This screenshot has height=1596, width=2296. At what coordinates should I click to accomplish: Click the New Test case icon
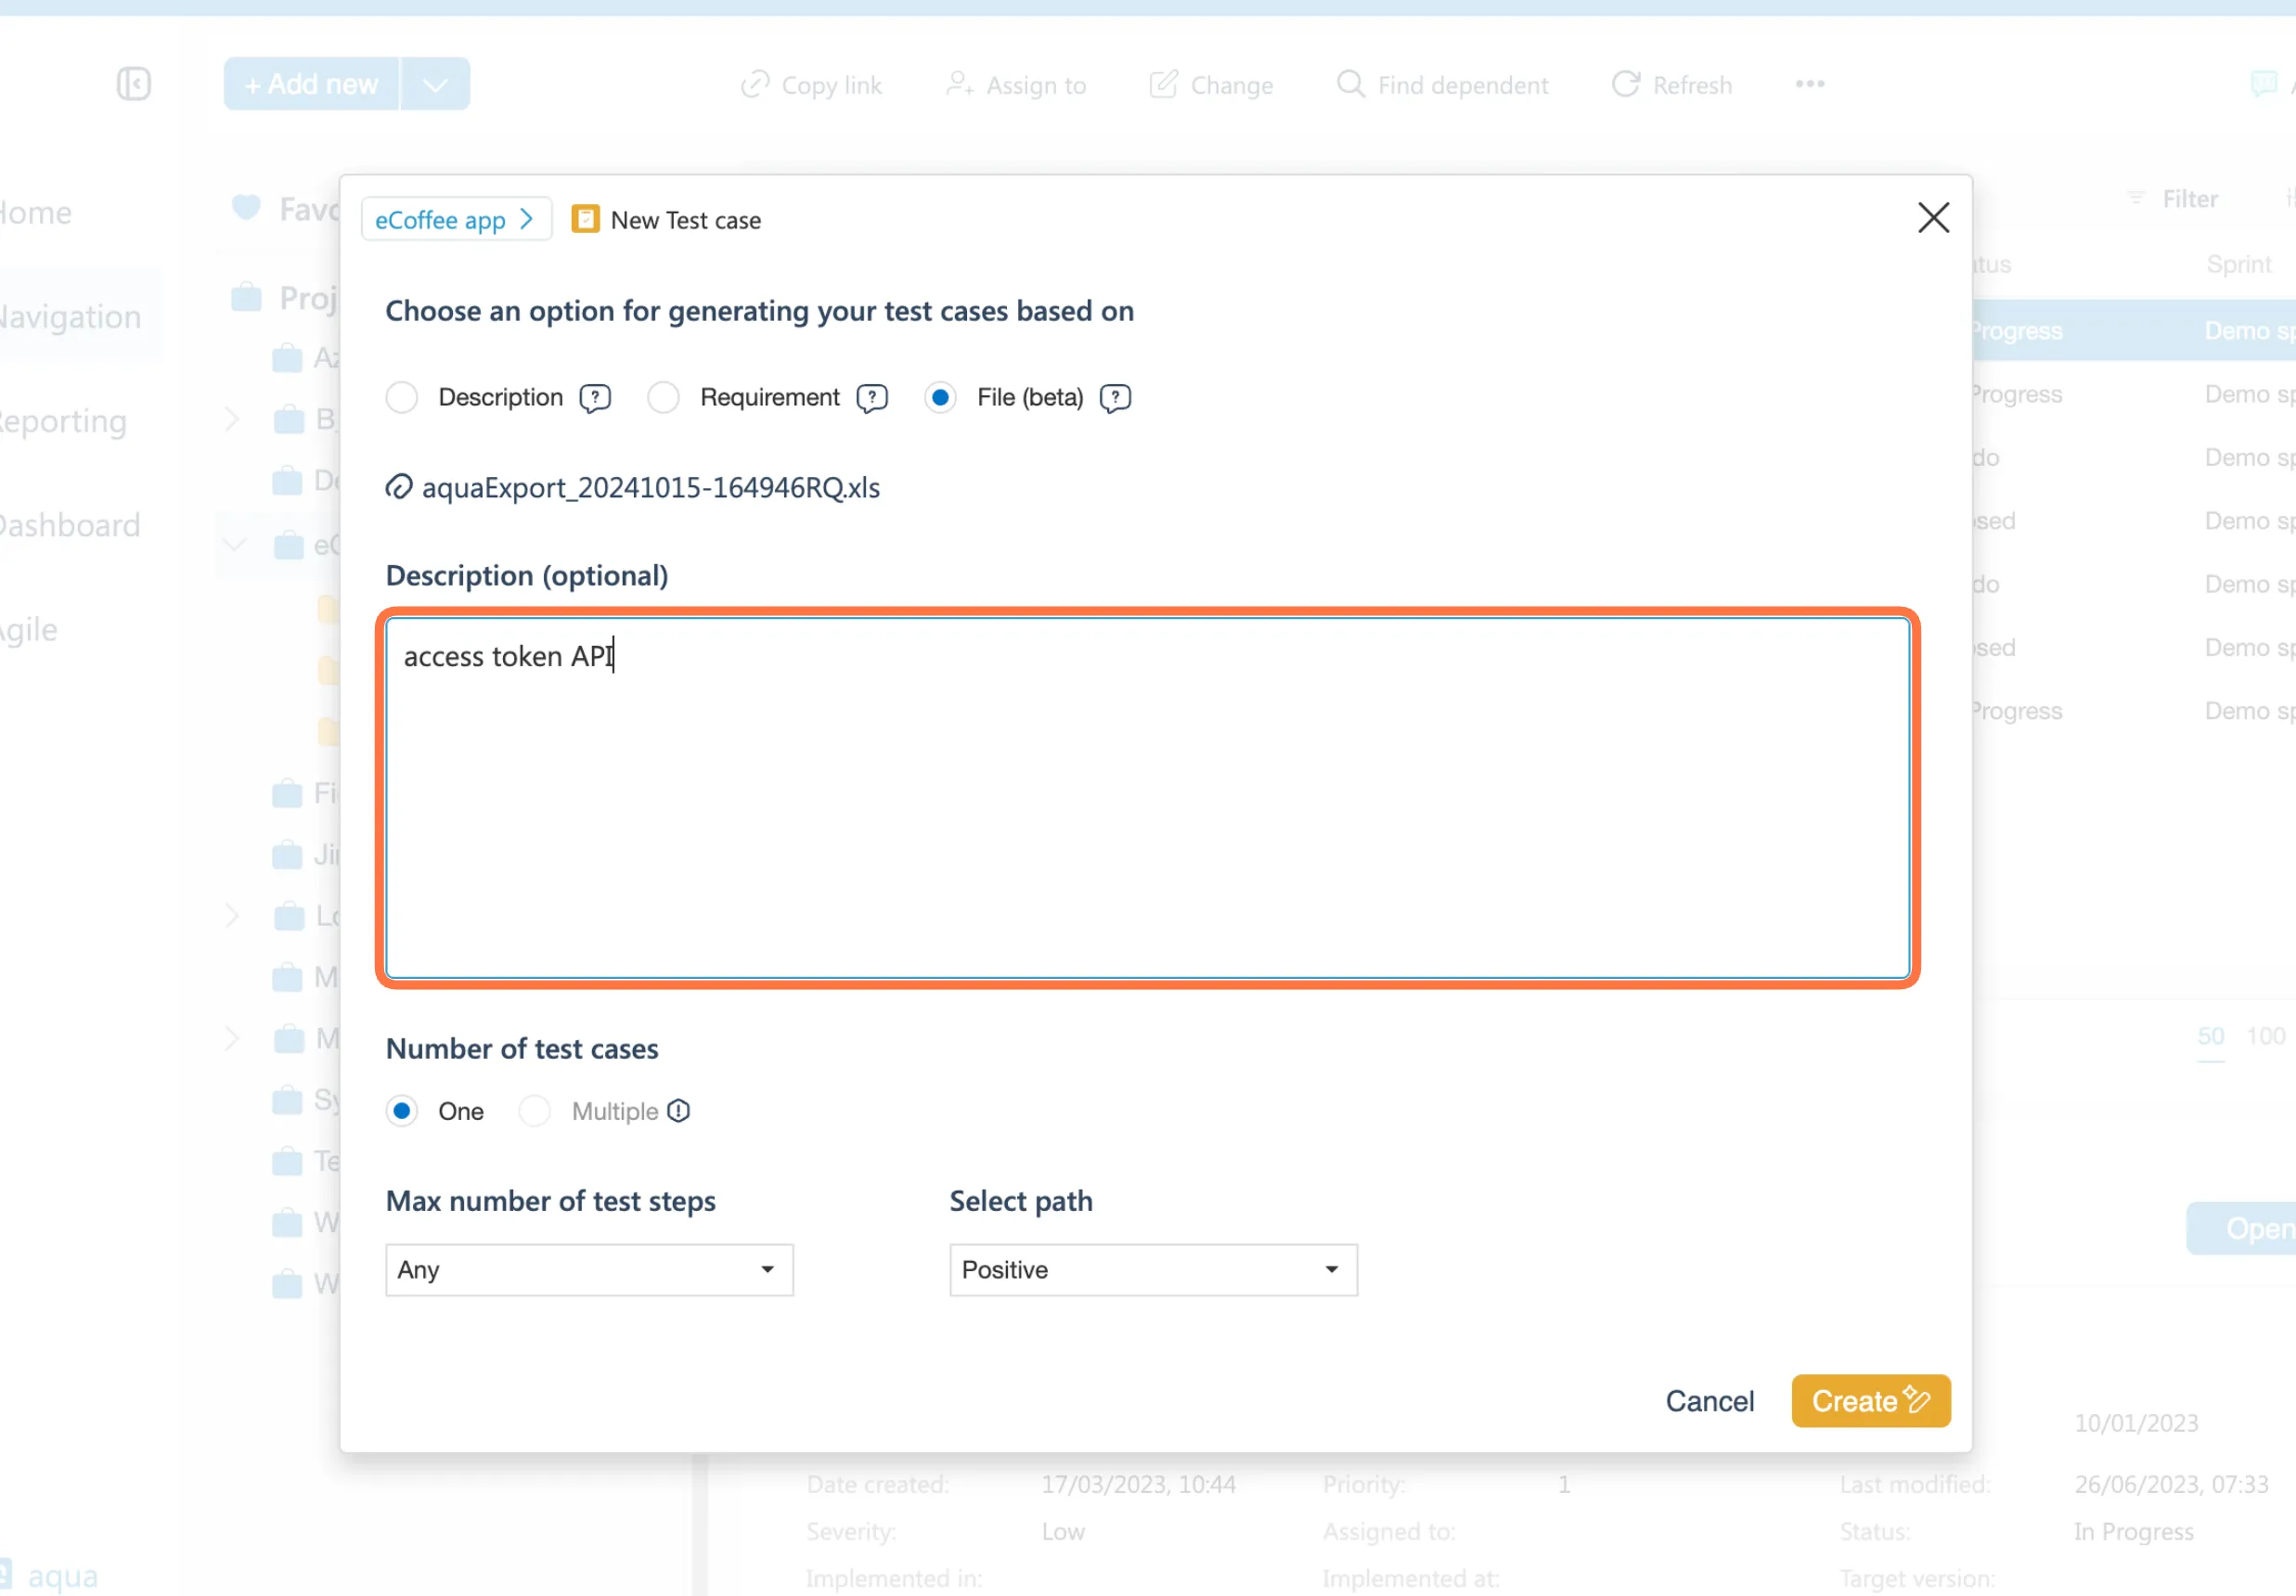coord(585,219)
